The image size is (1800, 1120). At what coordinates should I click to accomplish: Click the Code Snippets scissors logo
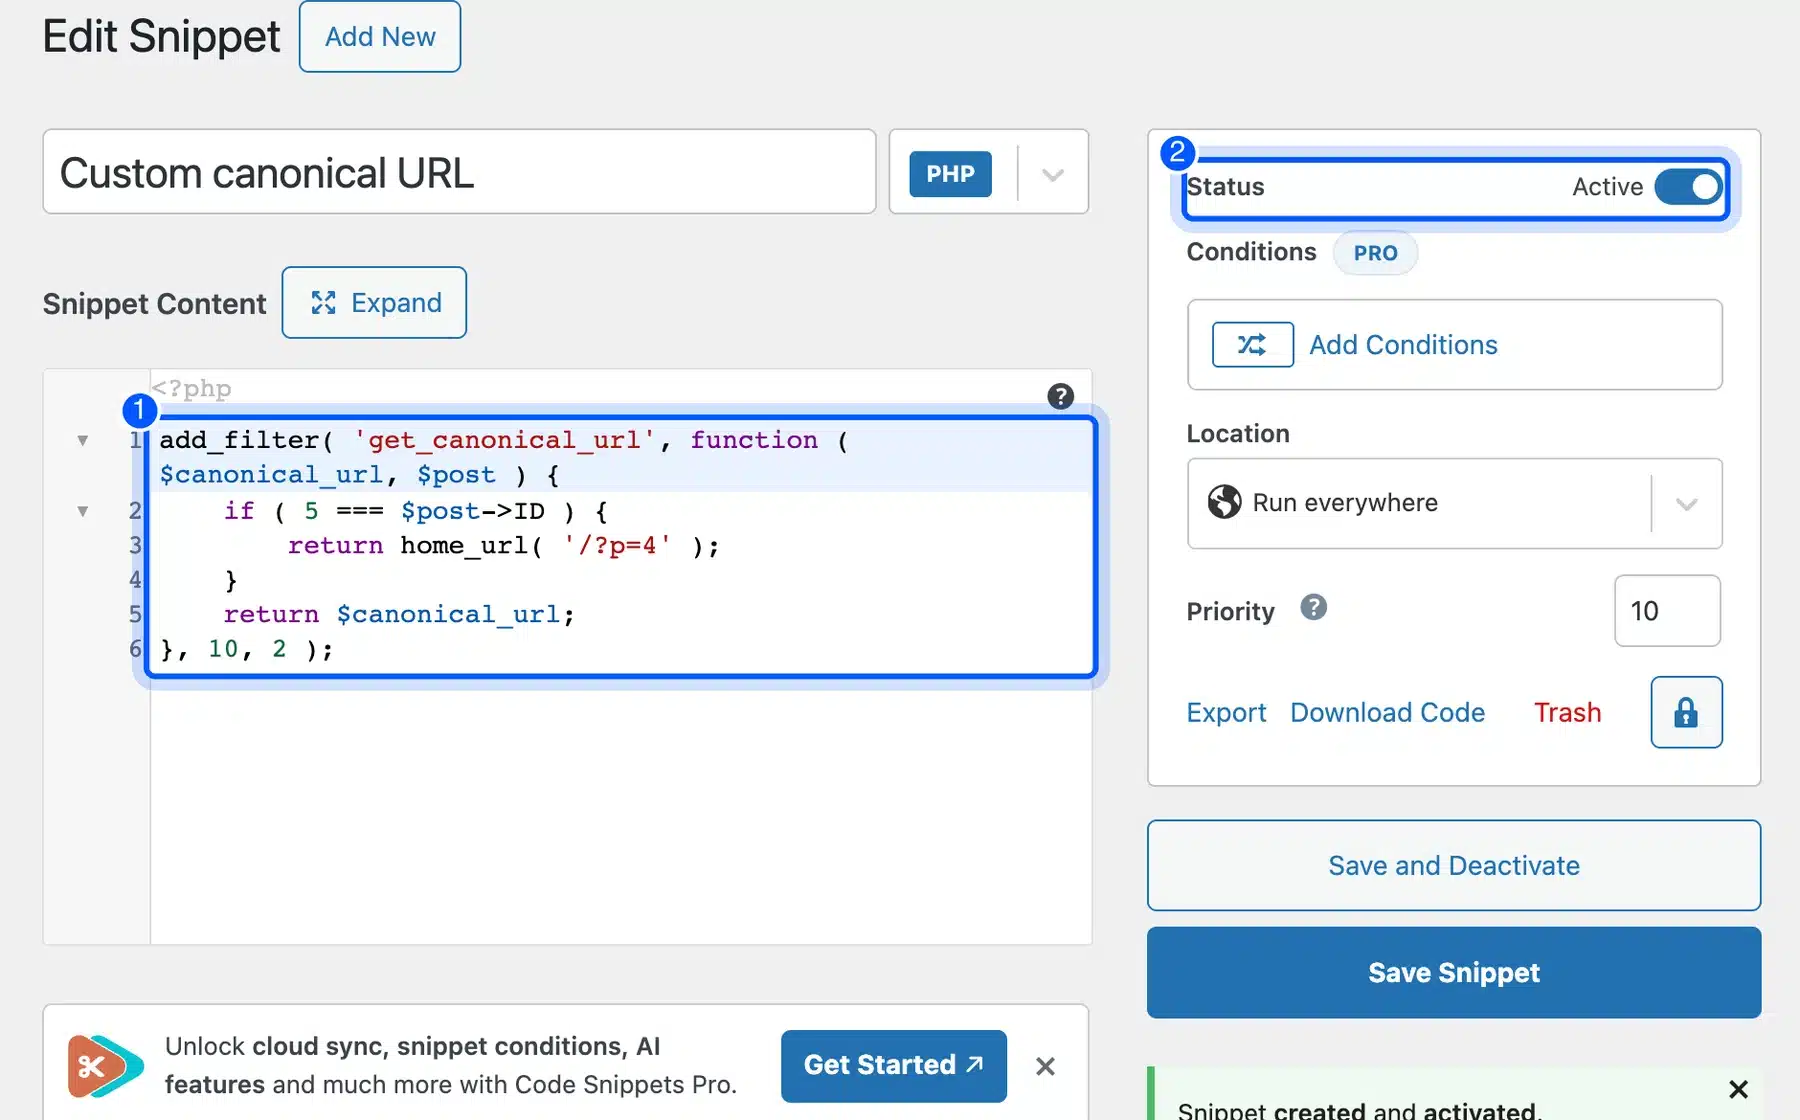point(104,1066)
